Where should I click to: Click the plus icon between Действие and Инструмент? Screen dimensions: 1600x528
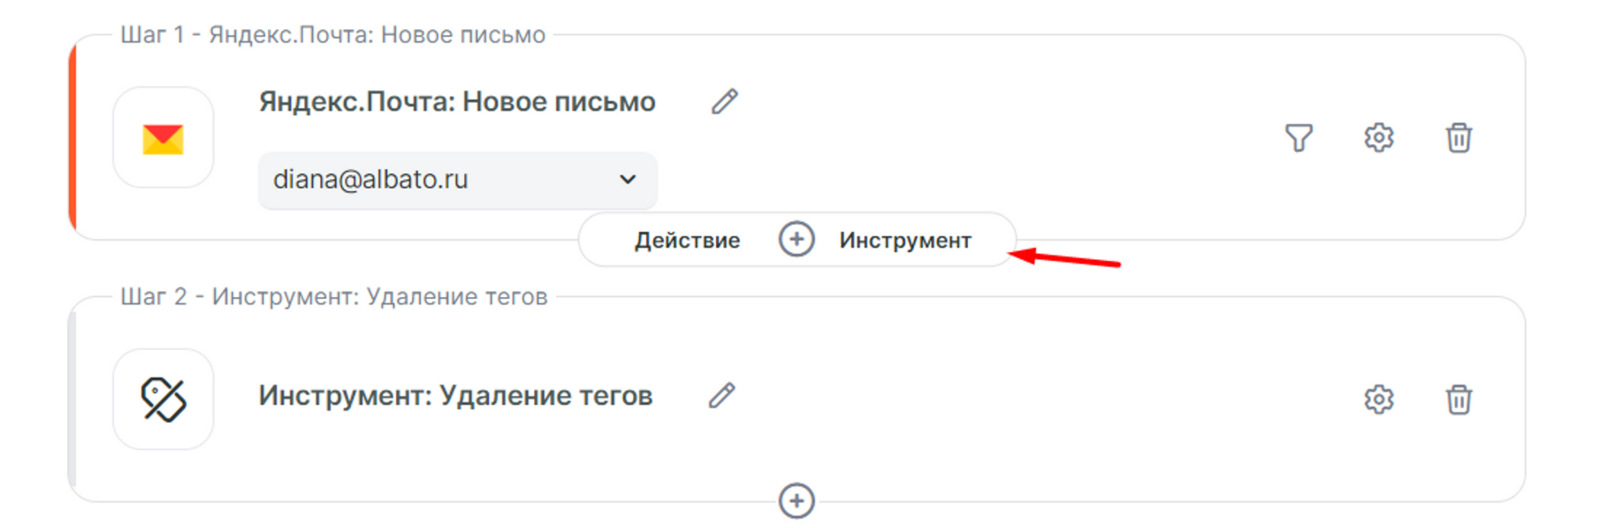[796, 240]
